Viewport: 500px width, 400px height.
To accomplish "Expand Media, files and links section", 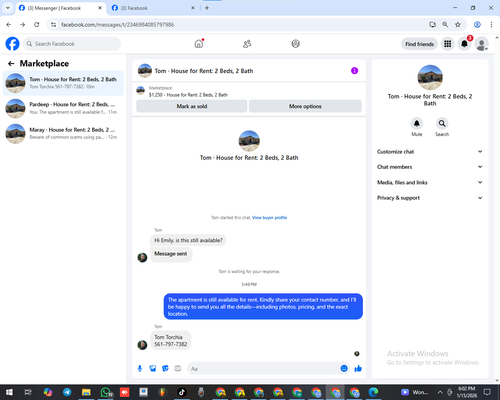I will (x=430, y=182).
